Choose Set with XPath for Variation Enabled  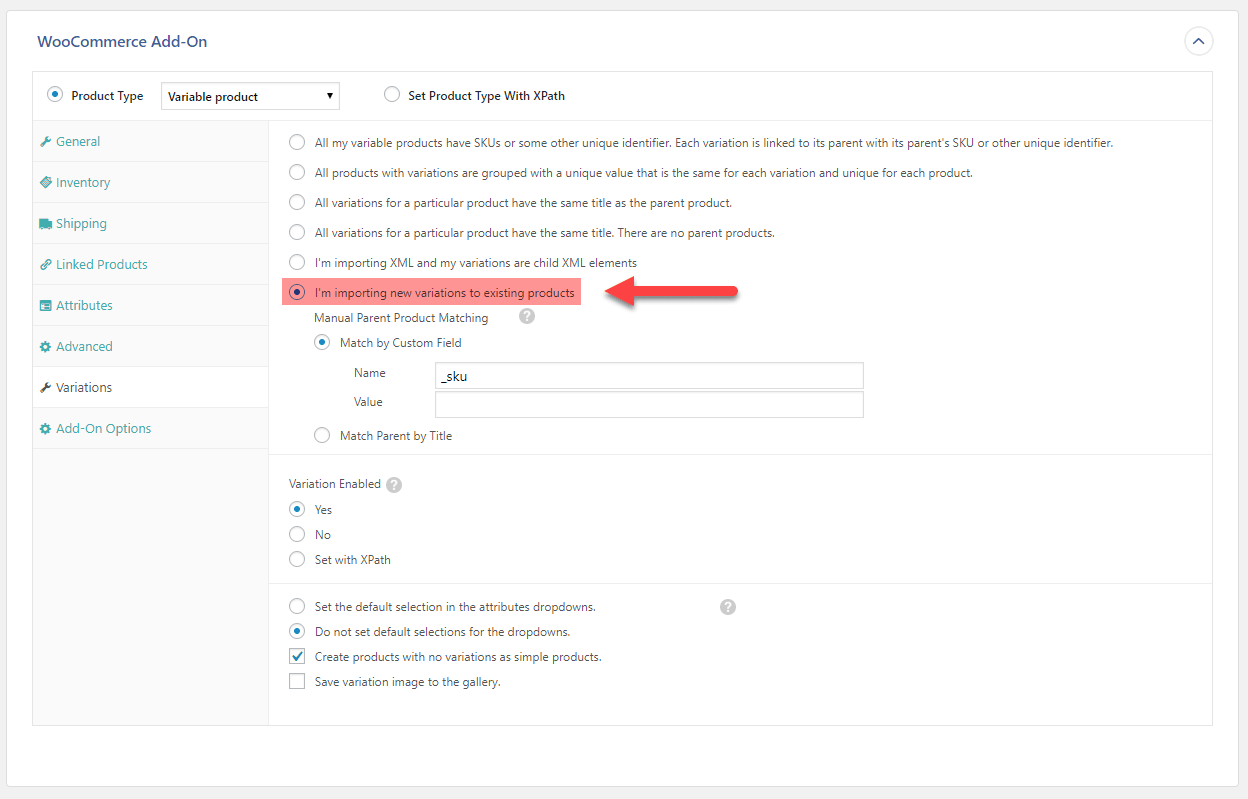[x=297, y=559]
